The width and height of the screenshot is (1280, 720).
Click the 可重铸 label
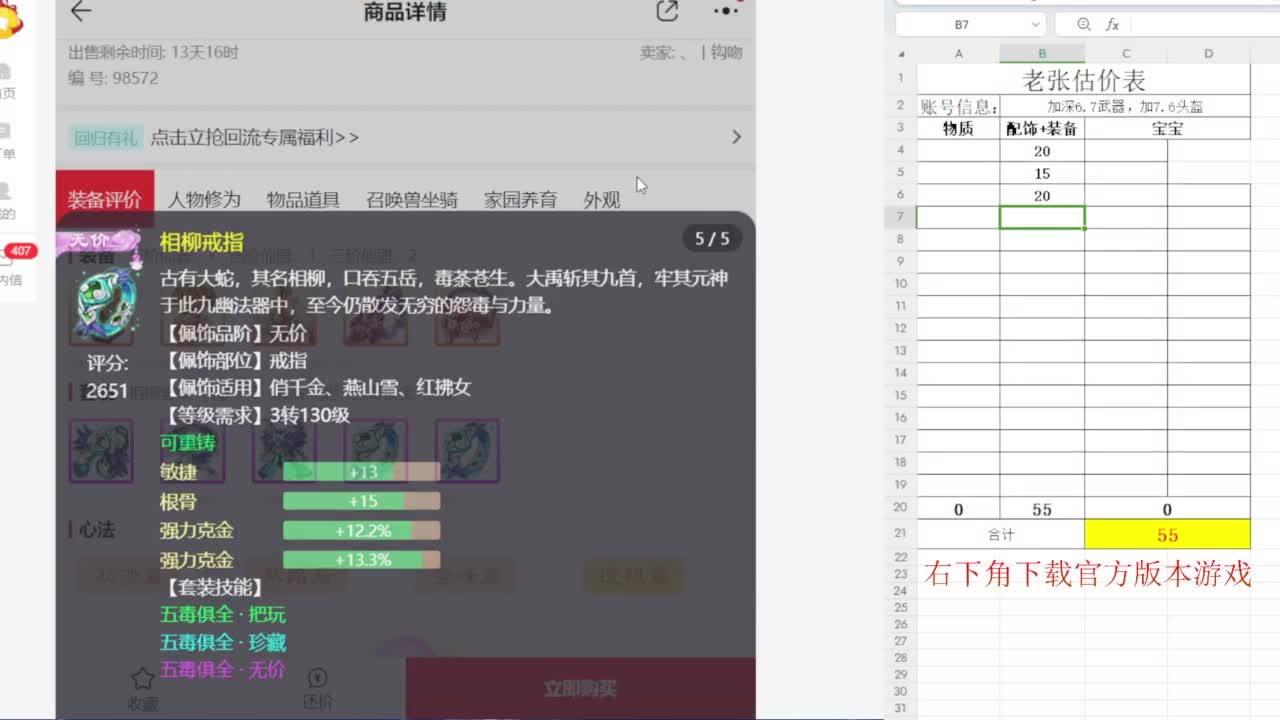(188, 442)
